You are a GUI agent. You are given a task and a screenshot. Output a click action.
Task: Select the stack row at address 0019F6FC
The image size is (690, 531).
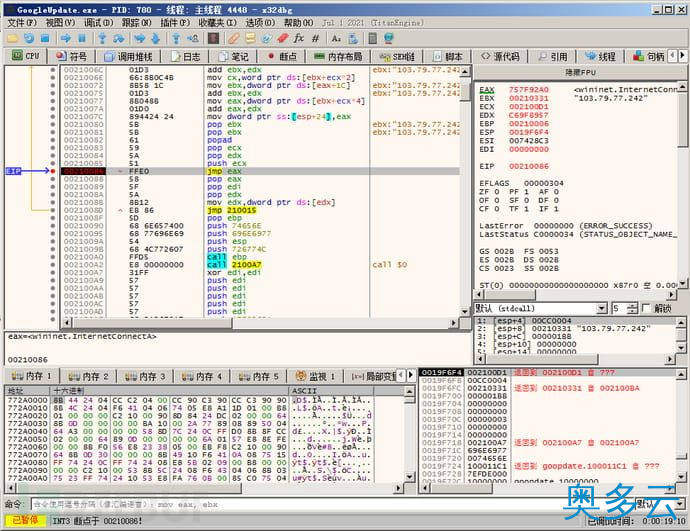pyautogui.click(x=547, y=388)
